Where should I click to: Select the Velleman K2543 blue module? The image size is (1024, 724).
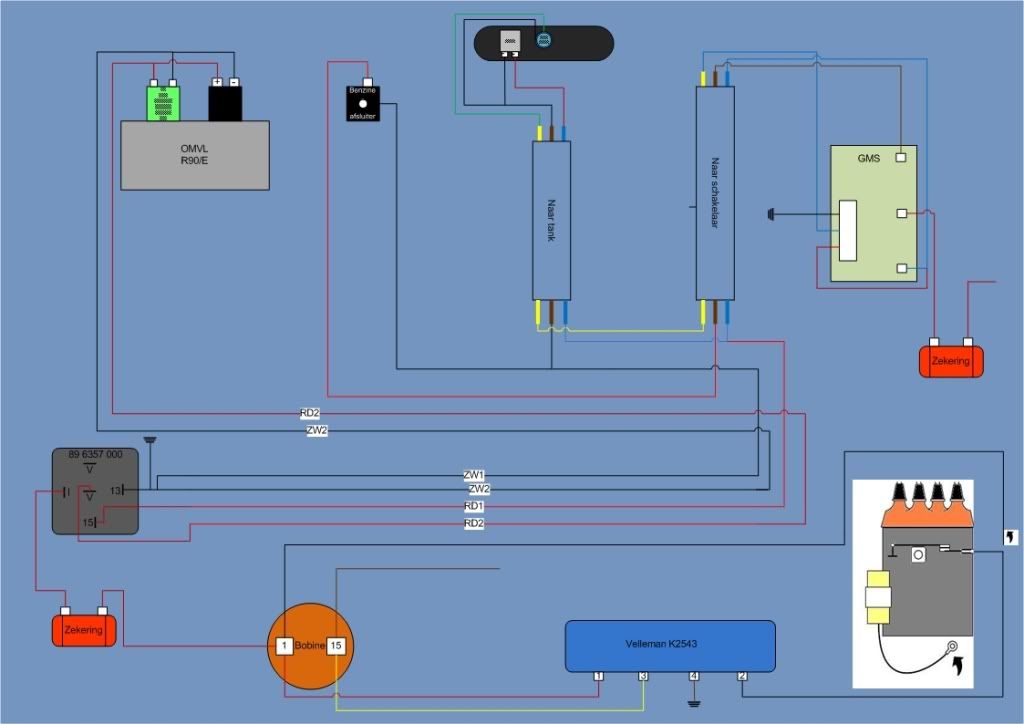[670, 646]
